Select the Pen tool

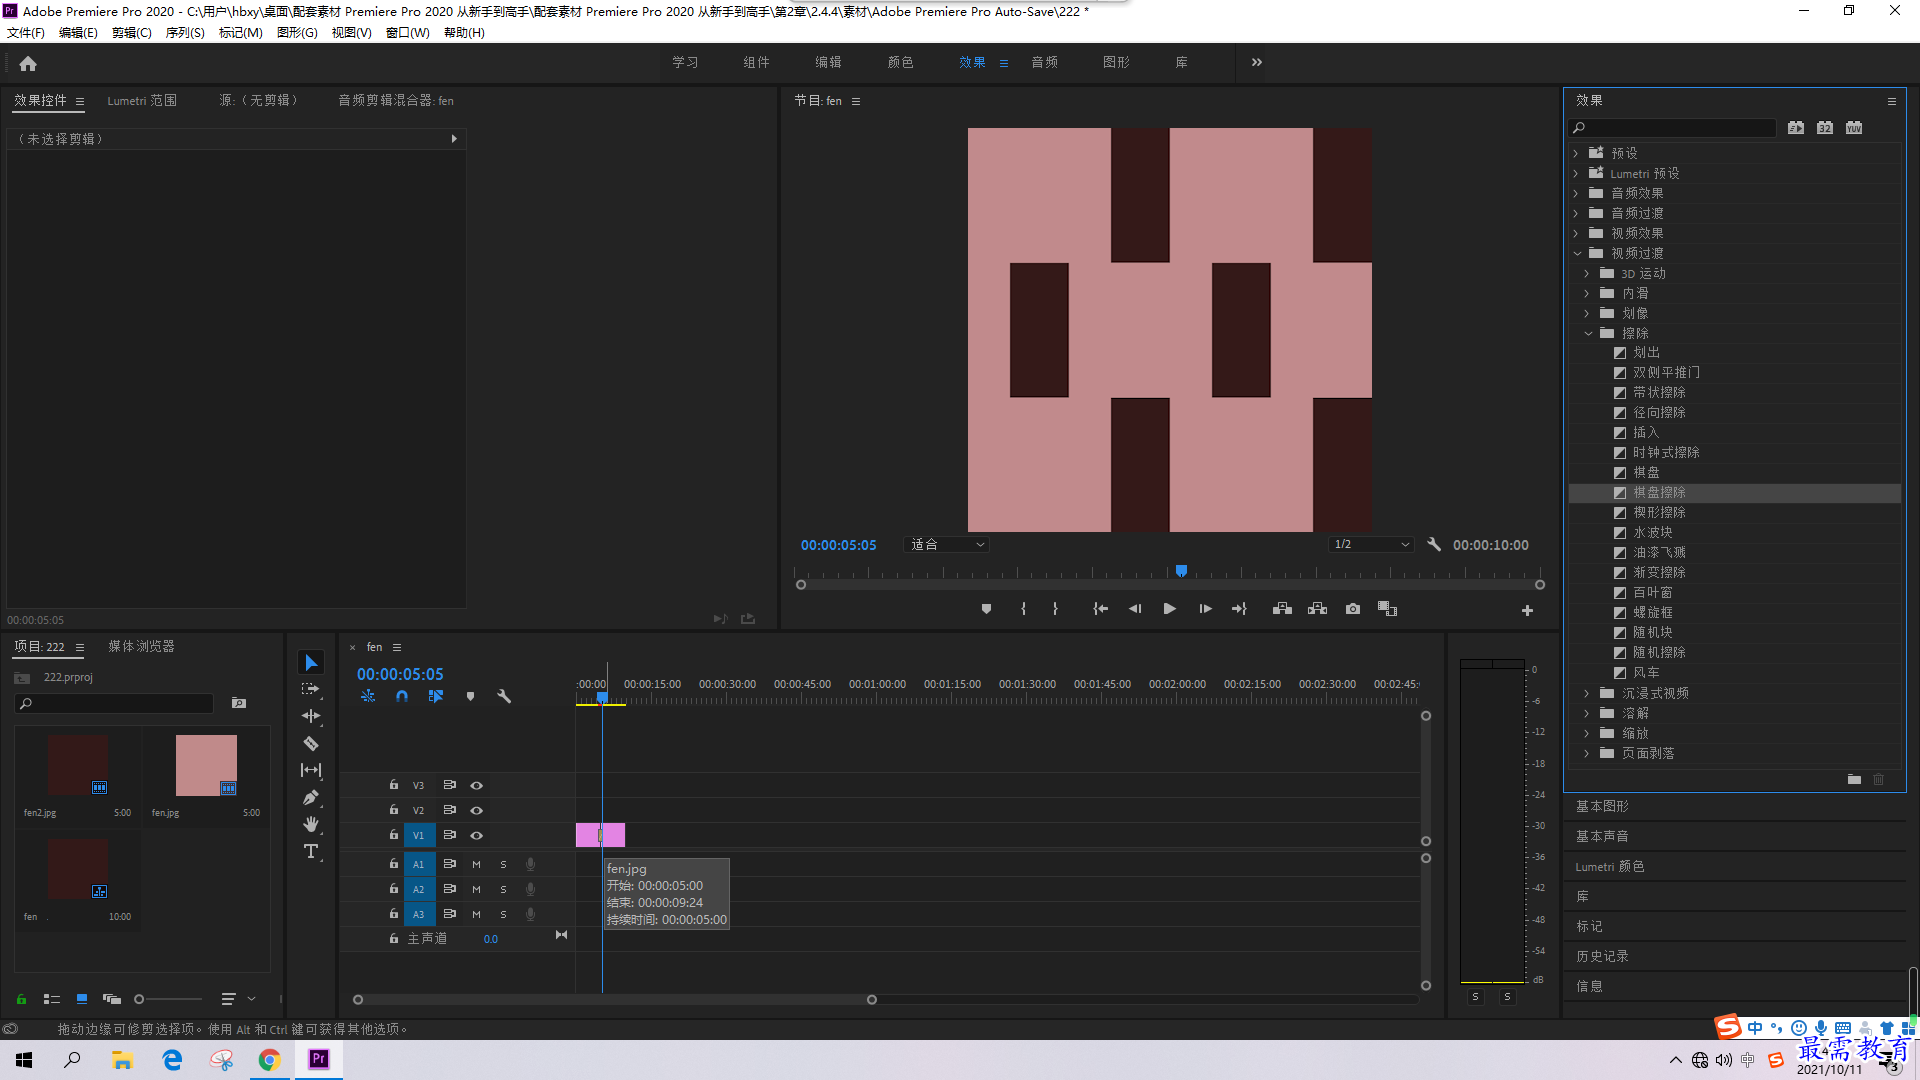[311, 797]
